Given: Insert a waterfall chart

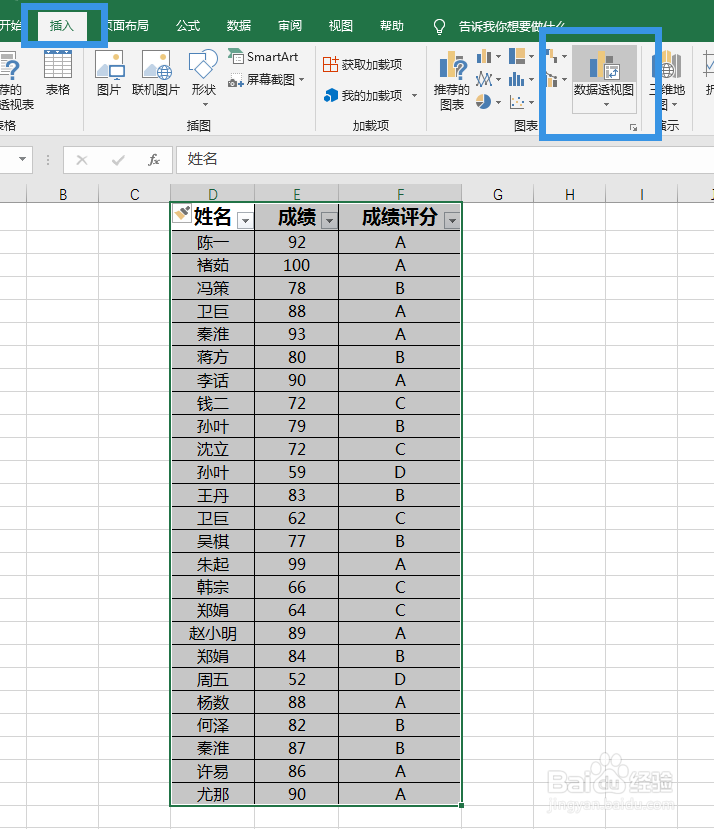Looking at the screenshot, I should 552,56.
